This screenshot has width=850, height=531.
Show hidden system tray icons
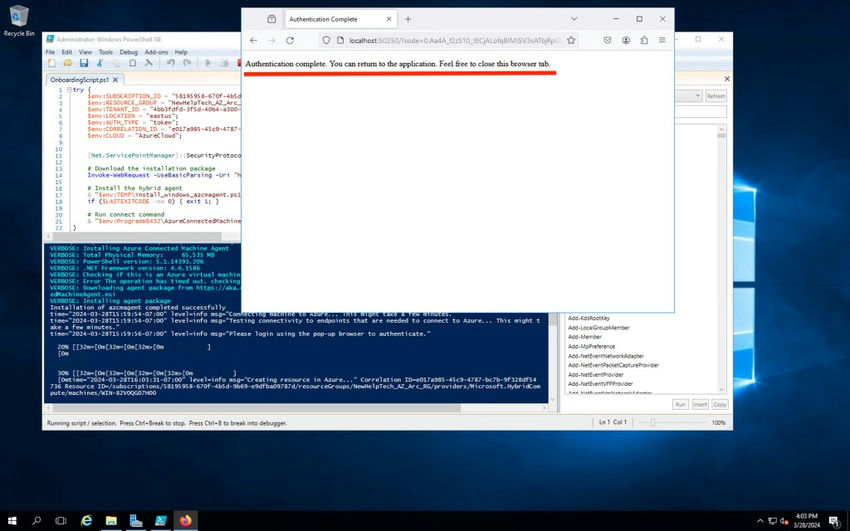[x=761, y=521]
